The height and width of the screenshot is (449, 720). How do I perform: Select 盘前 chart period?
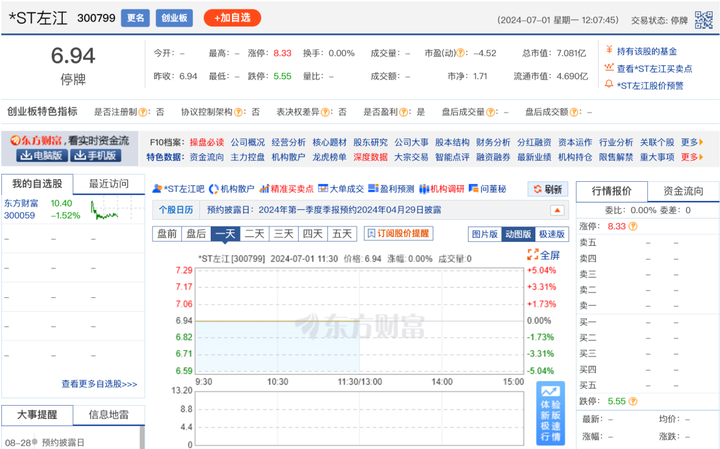click(x=167, y=234)
